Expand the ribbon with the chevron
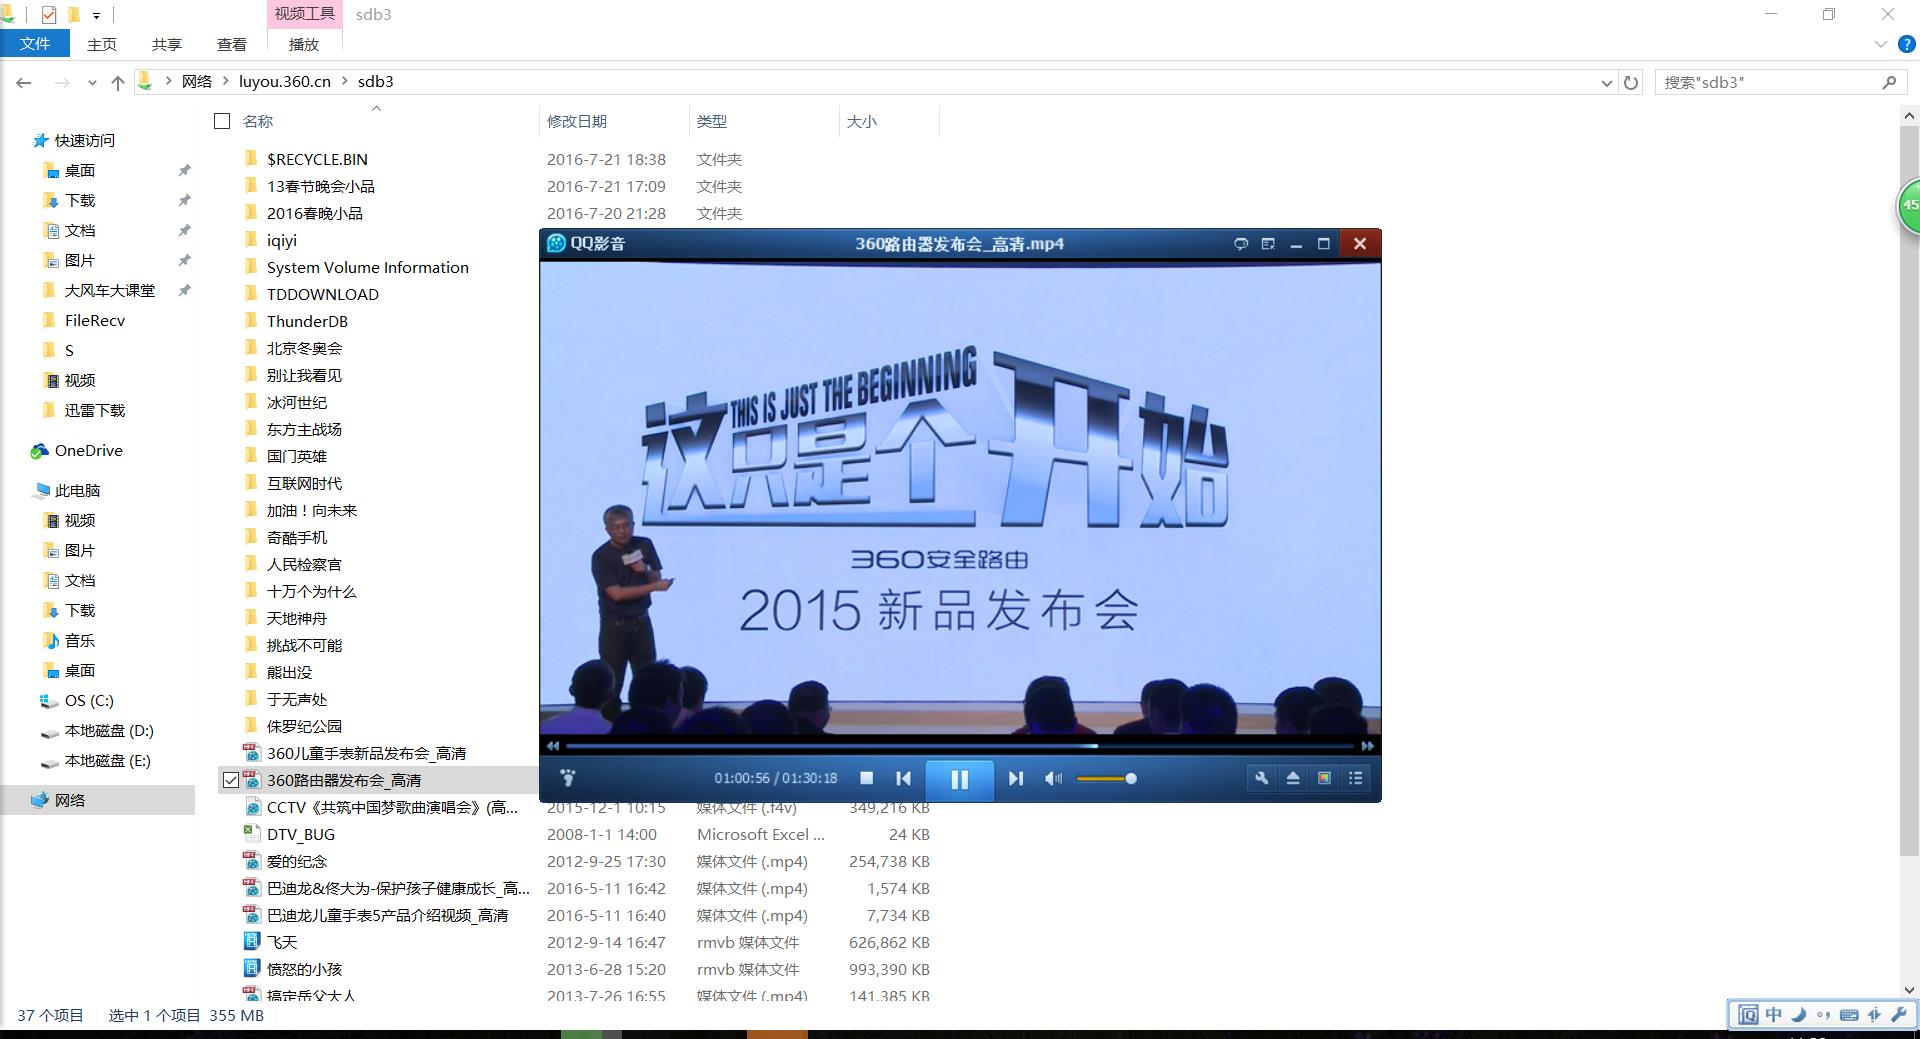This screenshot has height=1039, width=1920. 1880,44
